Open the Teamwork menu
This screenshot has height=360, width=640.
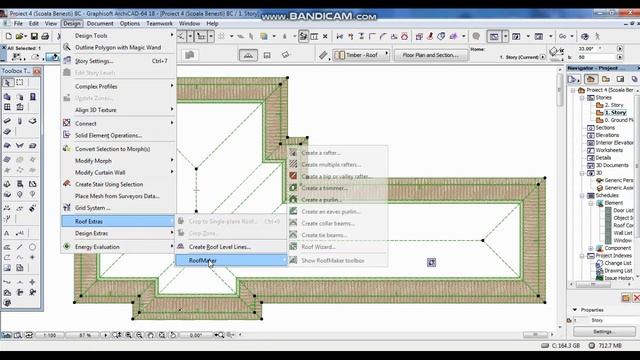click(159, 24)
